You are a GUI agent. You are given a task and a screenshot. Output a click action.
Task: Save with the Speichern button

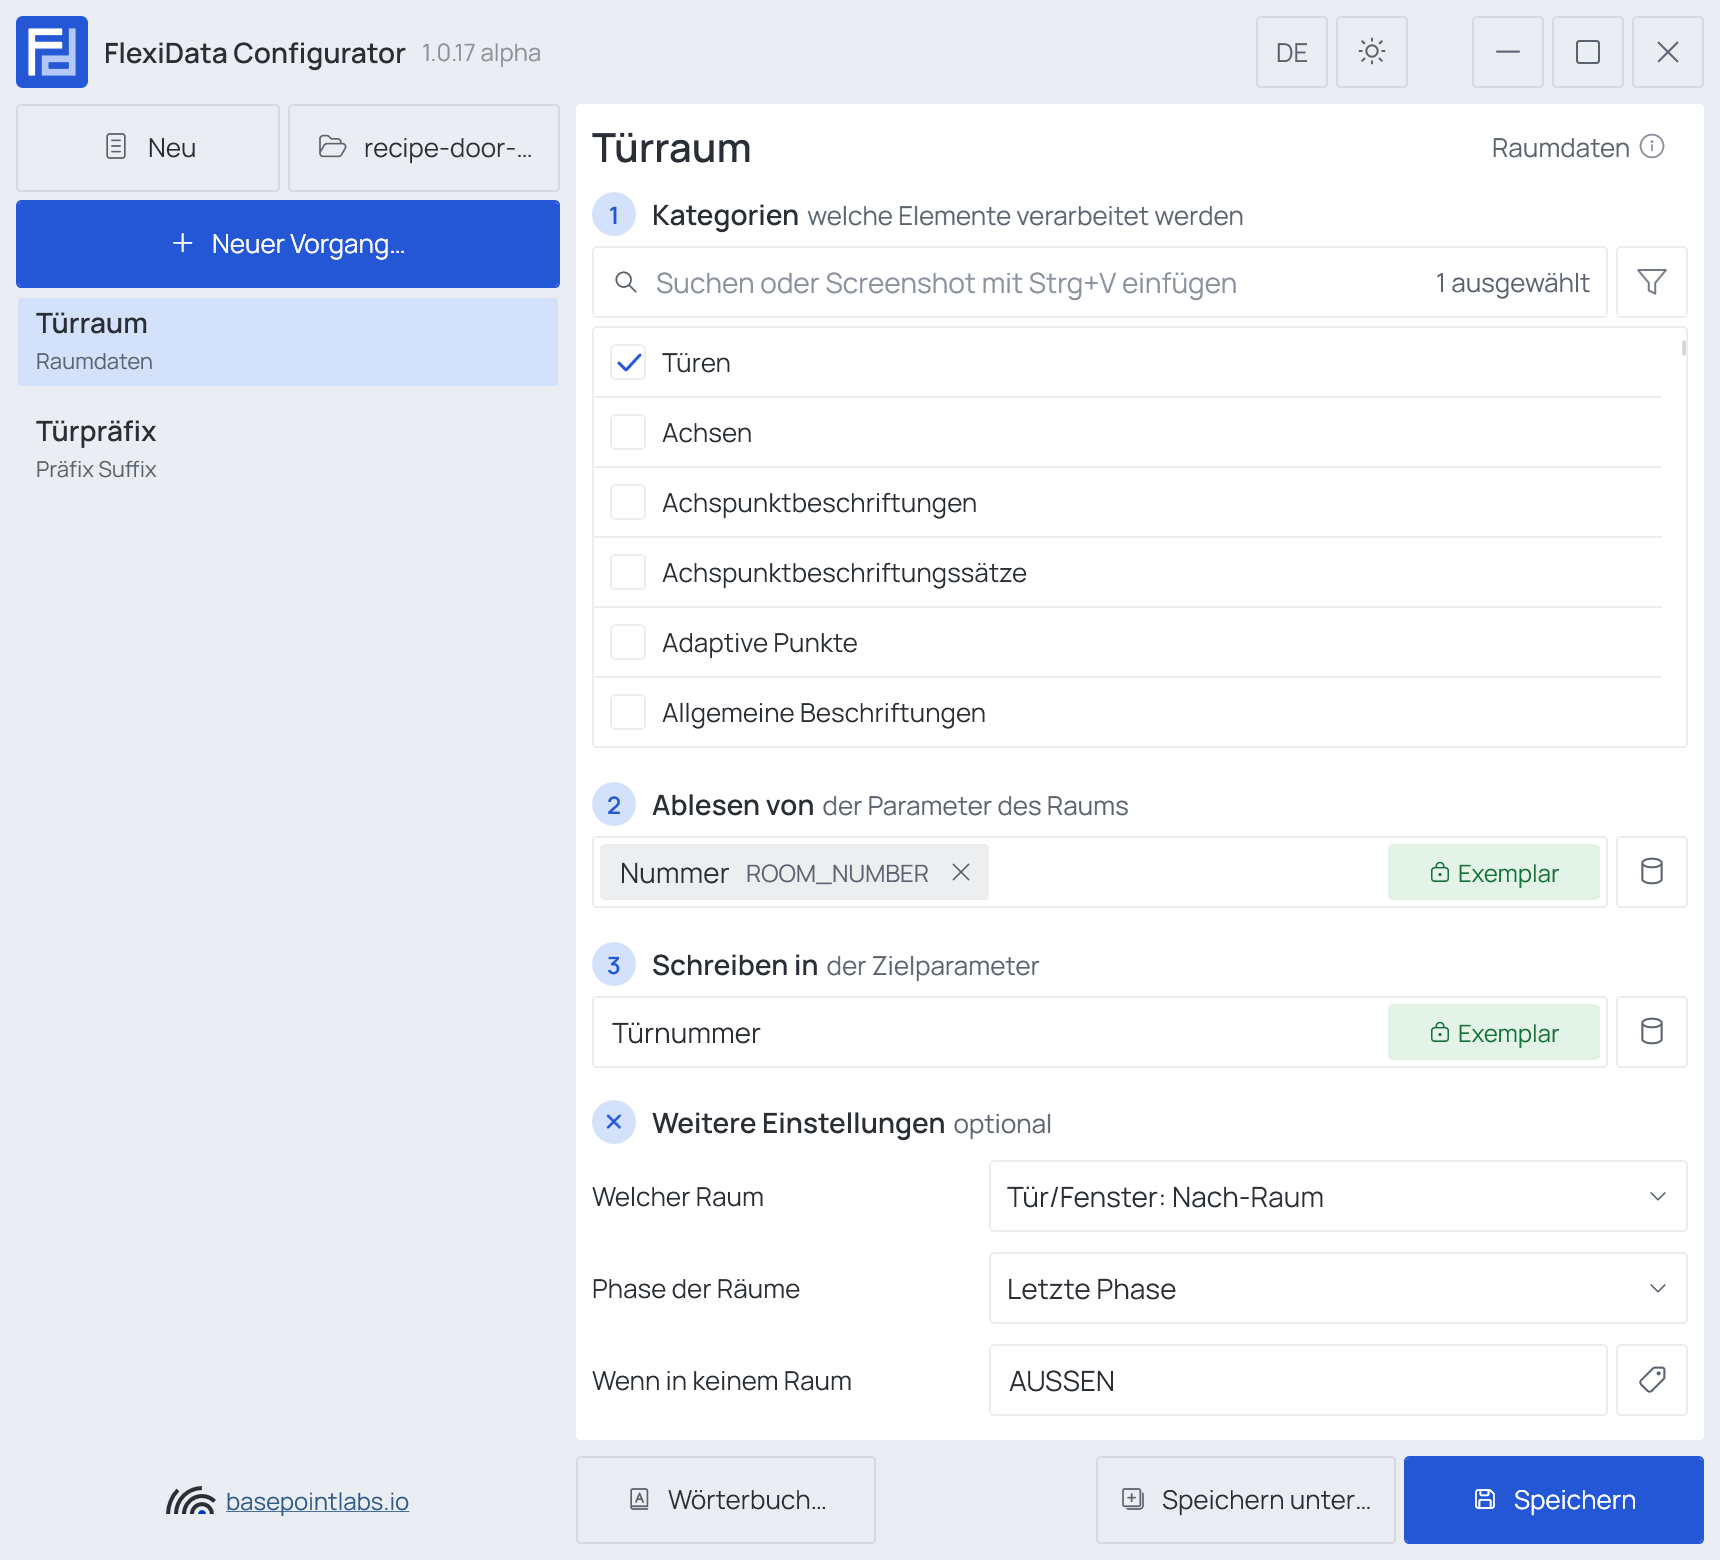coord(1554,1500)
